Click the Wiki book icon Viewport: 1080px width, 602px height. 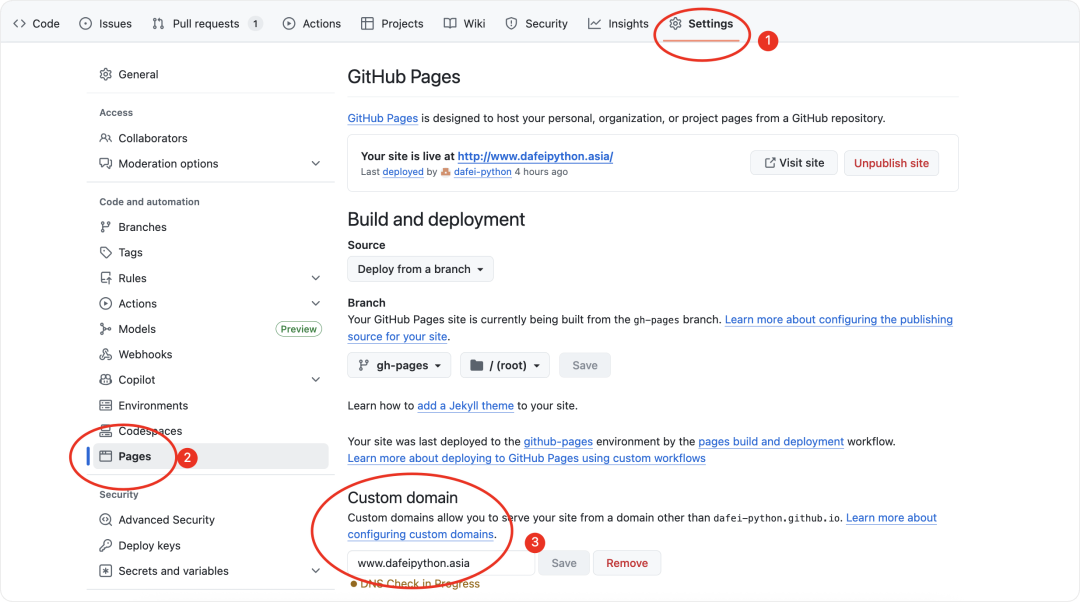pyautogui.click(x=450, y=23)
